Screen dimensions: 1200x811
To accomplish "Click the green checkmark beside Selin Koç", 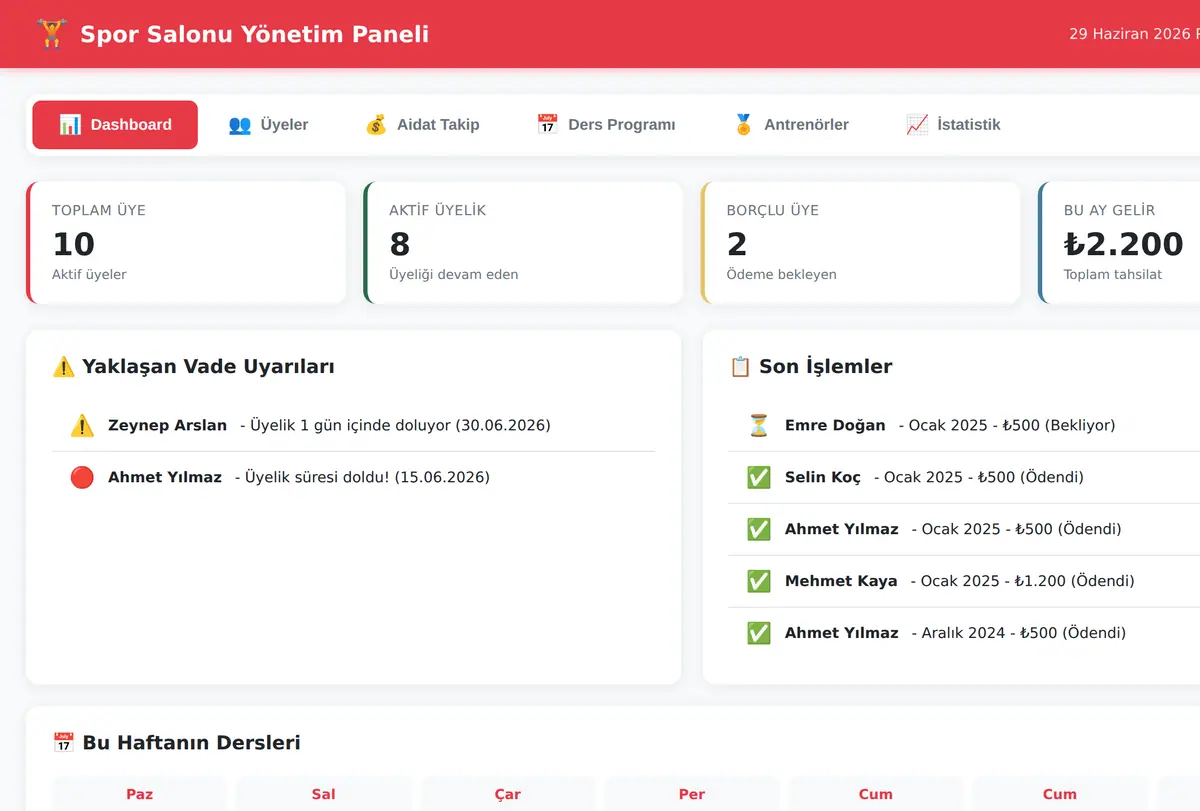I will (x=759, y=478).
